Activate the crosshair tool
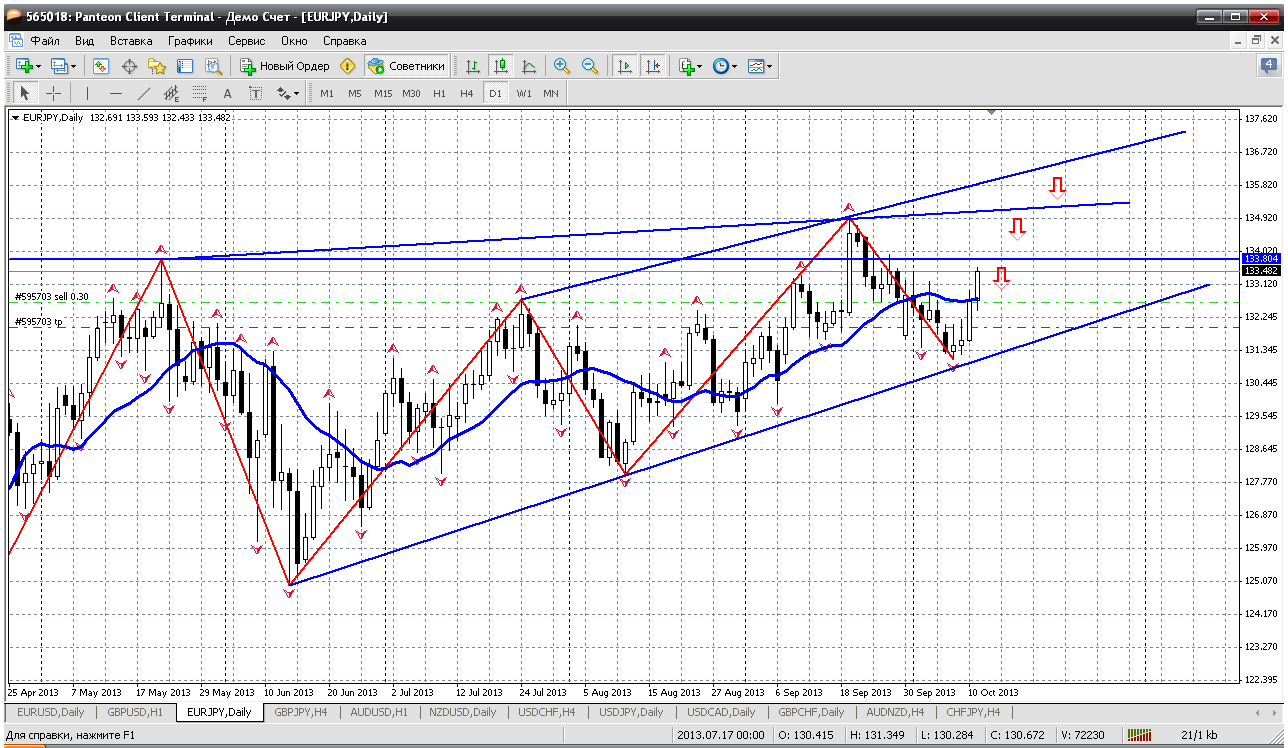Screen dimensions: 1288x748 tap(53, 93)
